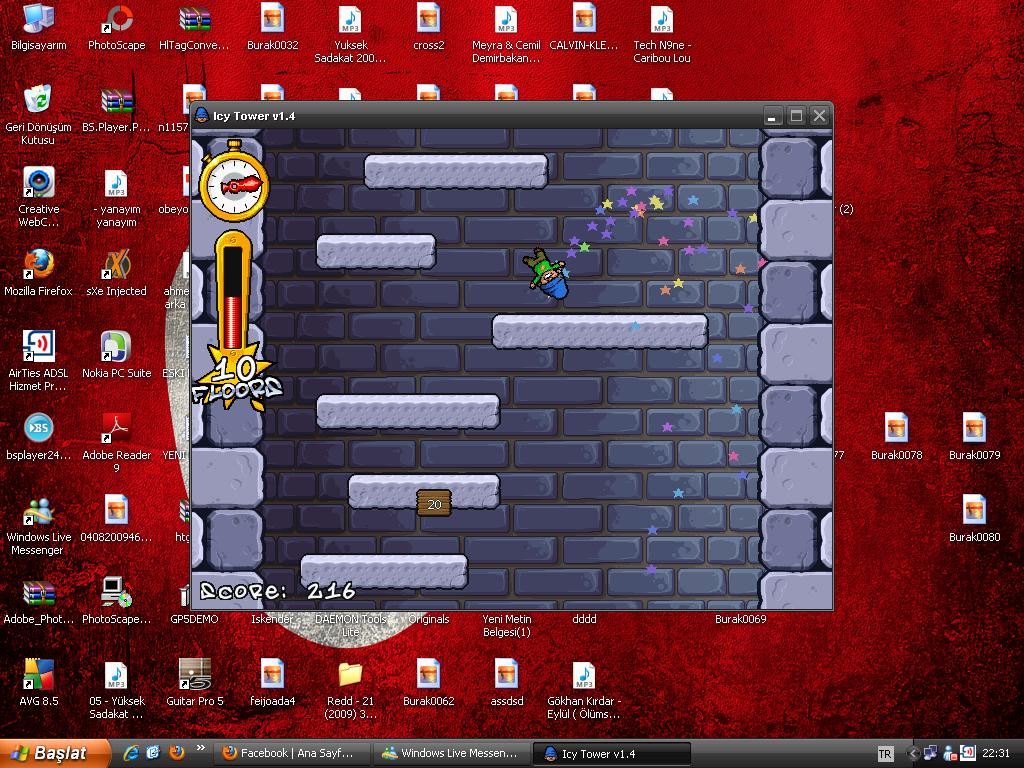Click the jumping Harold character
The image size is (1024, 768).
[x=547, y=274]
